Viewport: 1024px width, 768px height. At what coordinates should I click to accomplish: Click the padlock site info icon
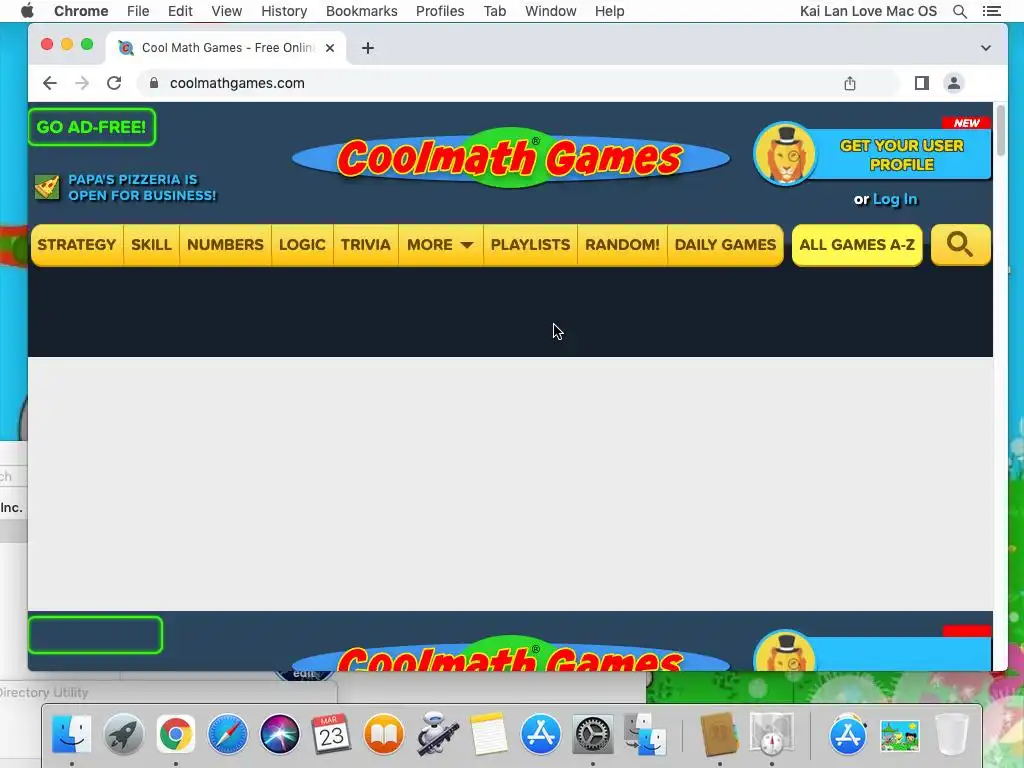[x=154, y=83]
